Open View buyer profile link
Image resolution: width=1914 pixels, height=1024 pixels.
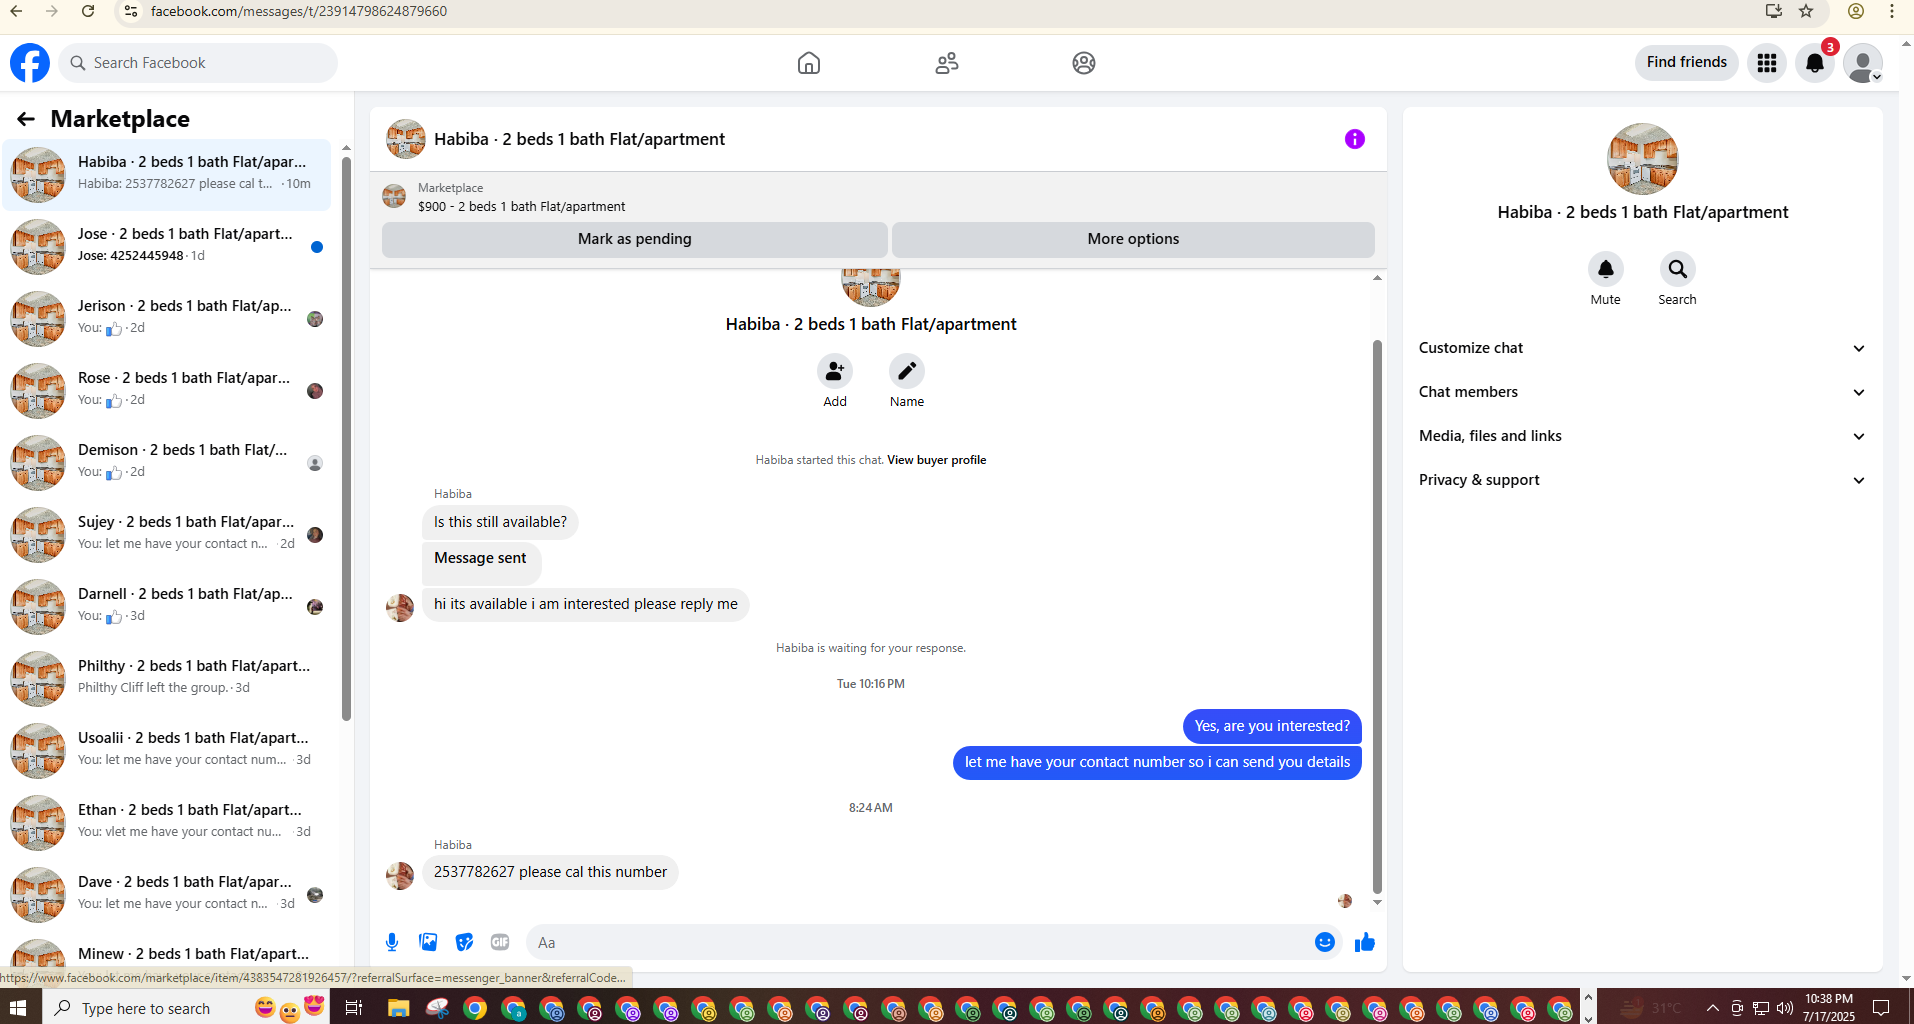pyautogui.click(x=936, y=460)
